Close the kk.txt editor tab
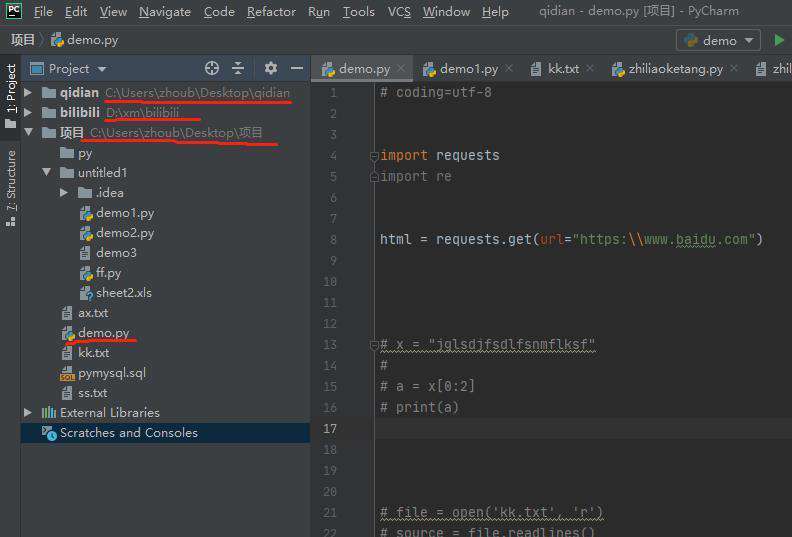The height and width of the screenshot is (537, 792). 590,68
